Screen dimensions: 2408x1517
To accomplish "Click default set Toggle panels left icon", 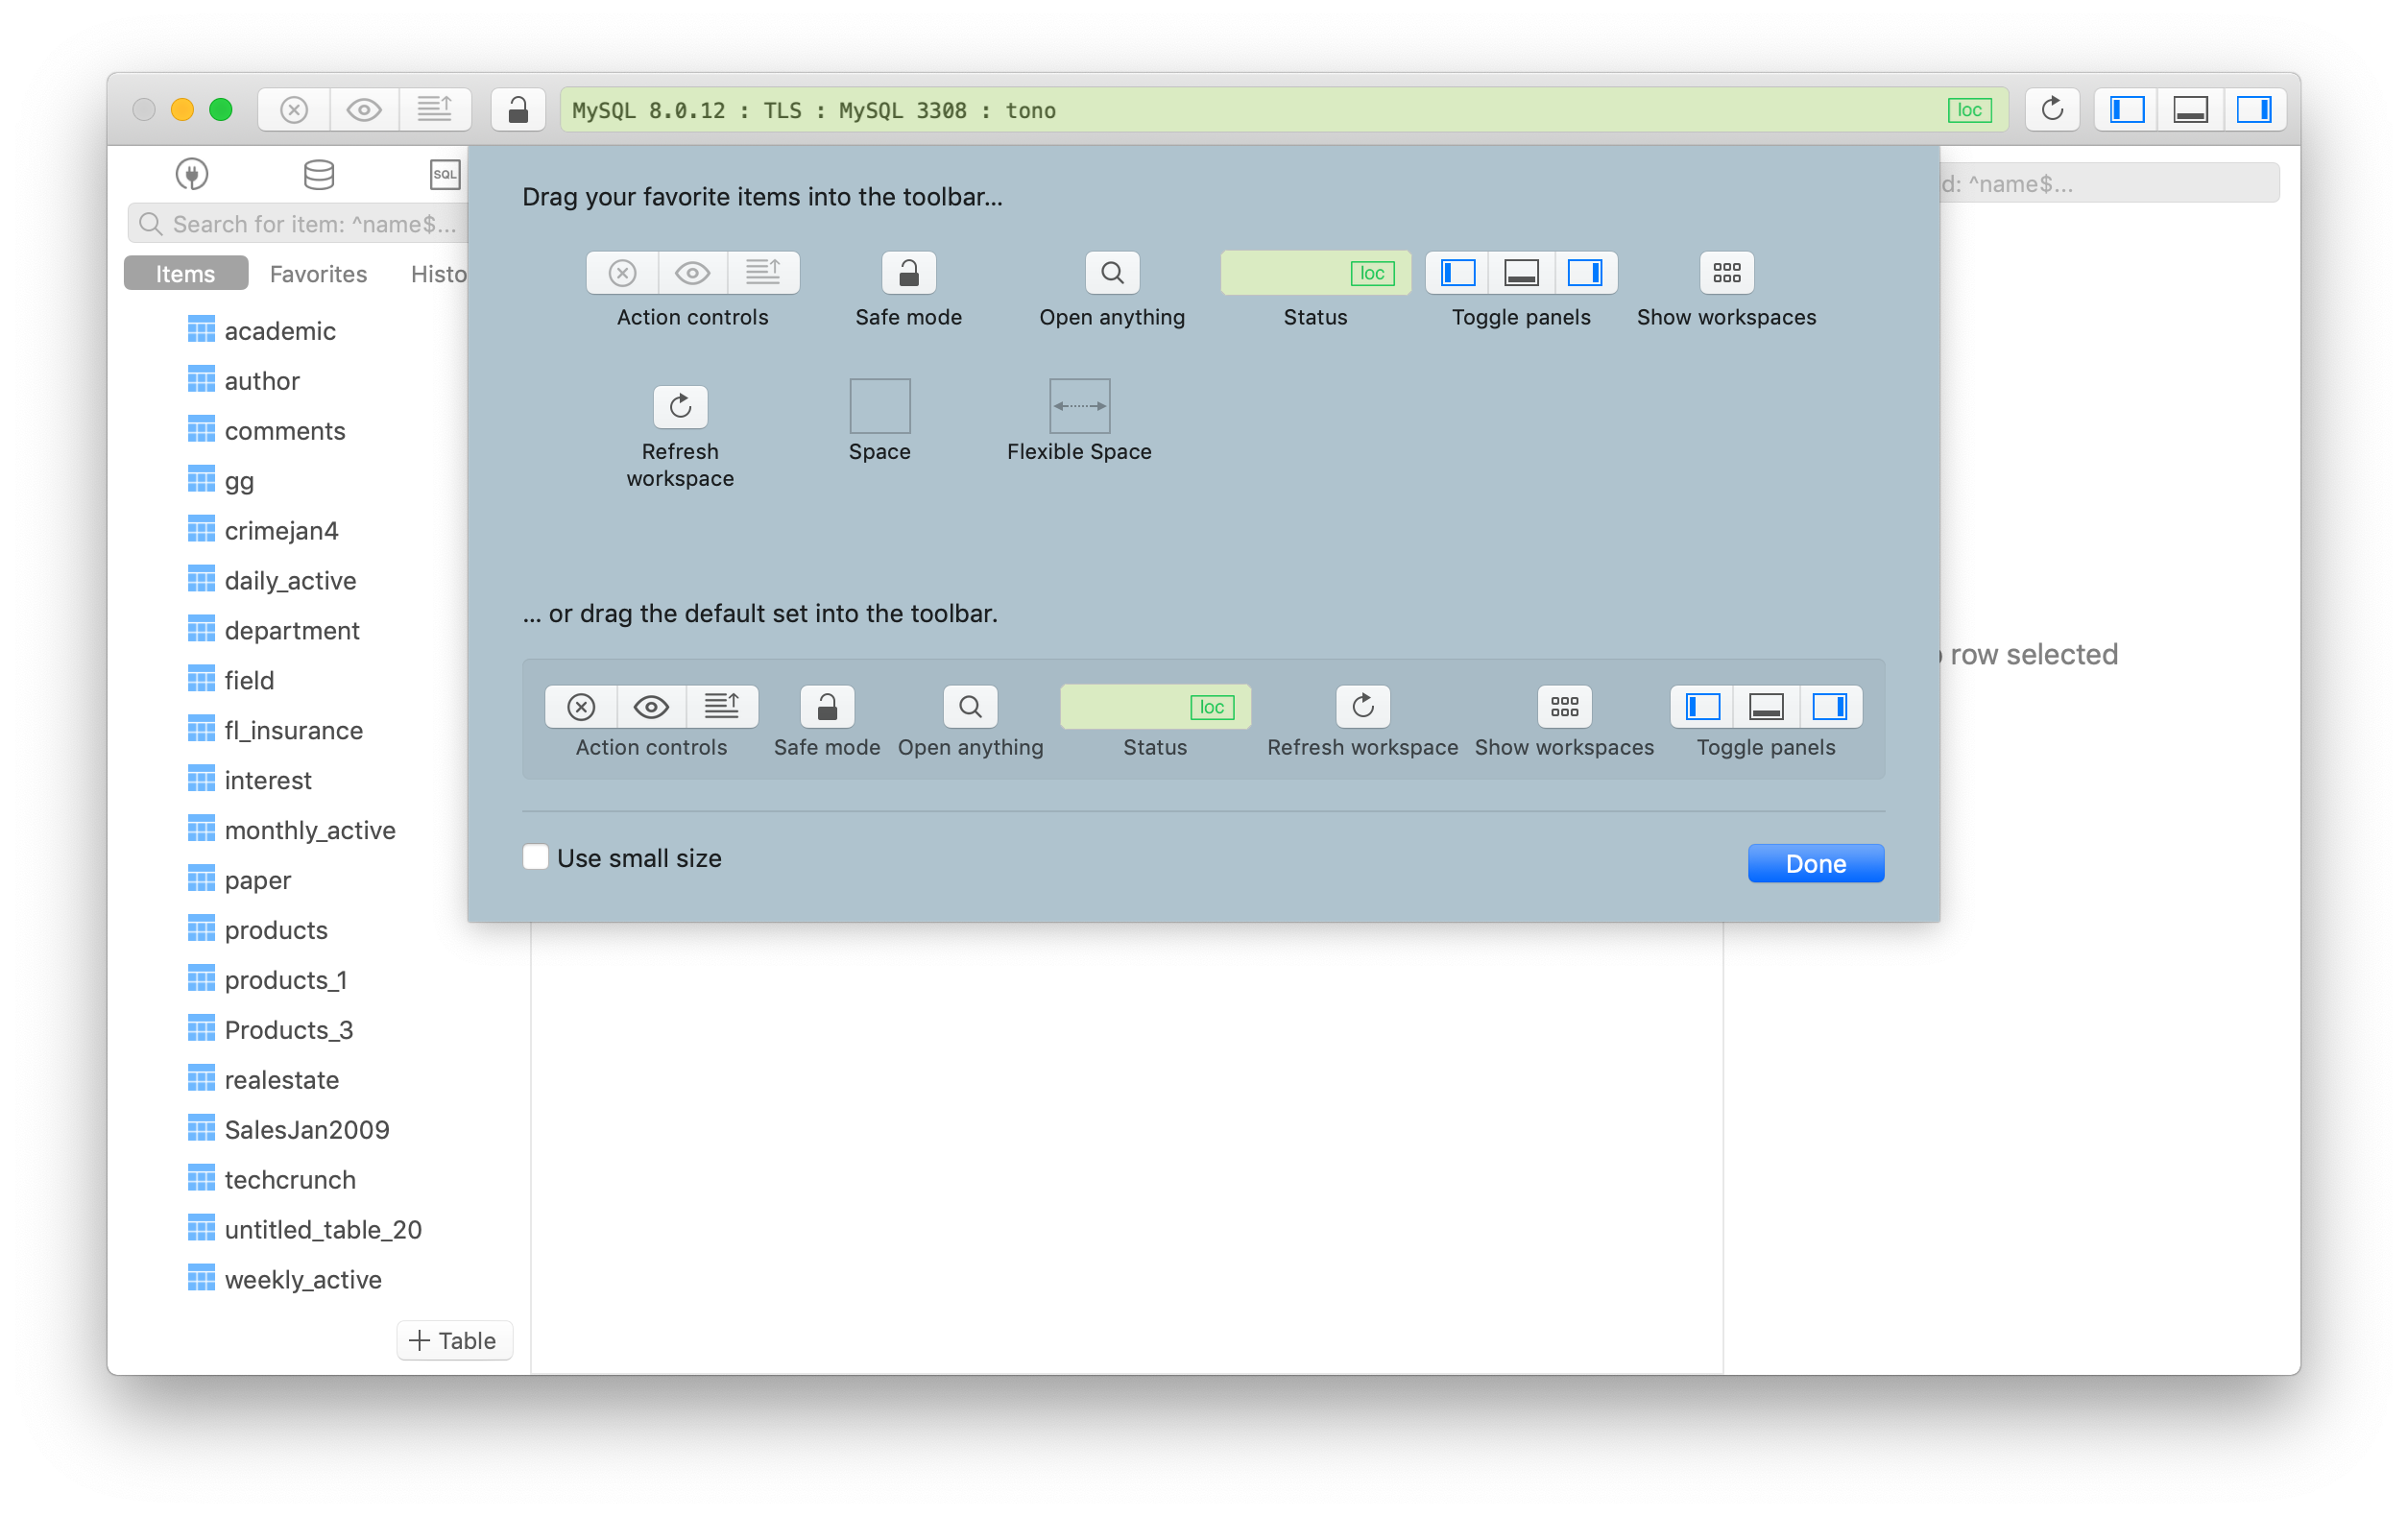I will 1703,708.
